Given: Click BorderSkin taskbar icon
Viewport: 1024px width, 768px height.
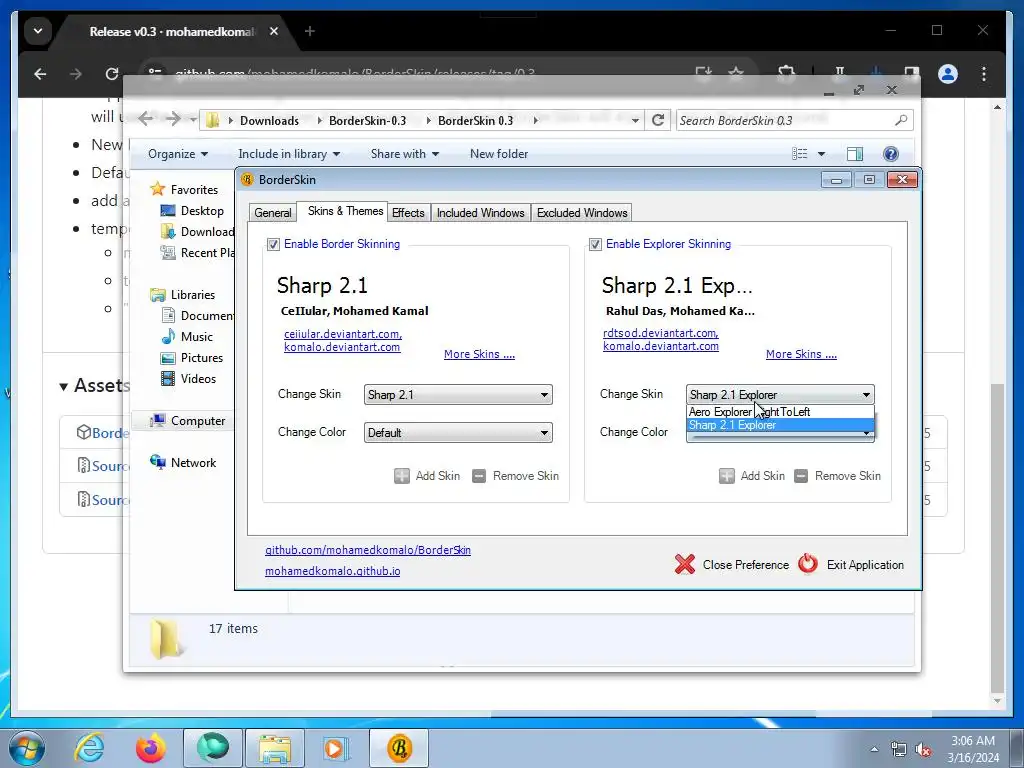Looking at the screenshot, I should point(399,748).
